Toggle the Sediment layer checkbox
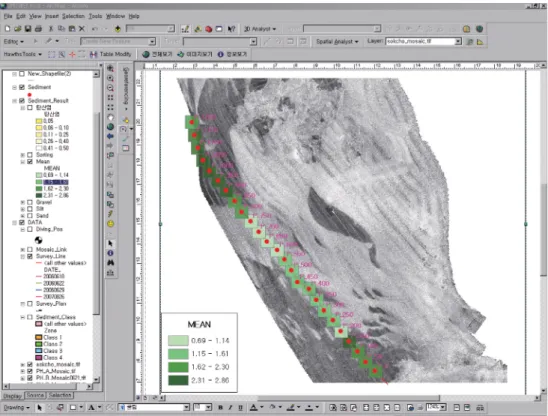 [22, 87]
